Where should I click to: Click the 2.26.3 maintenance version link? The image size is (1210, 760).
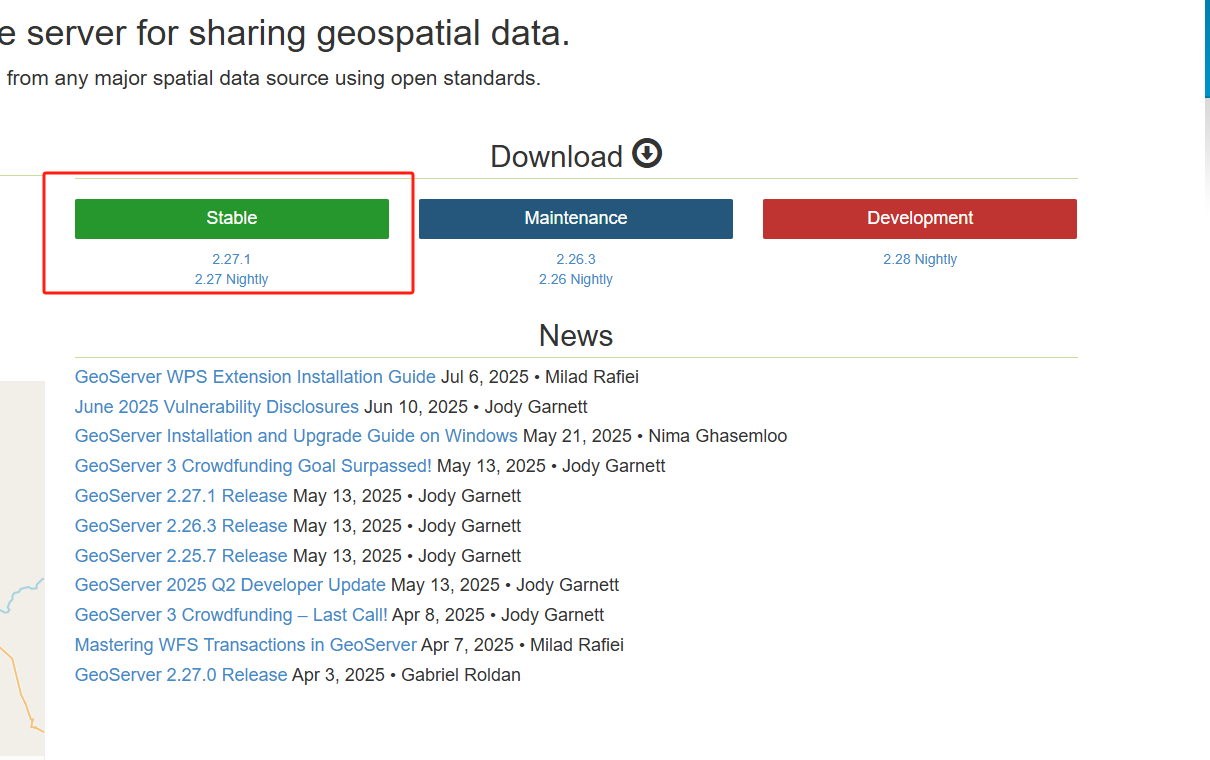coord(576,259)
